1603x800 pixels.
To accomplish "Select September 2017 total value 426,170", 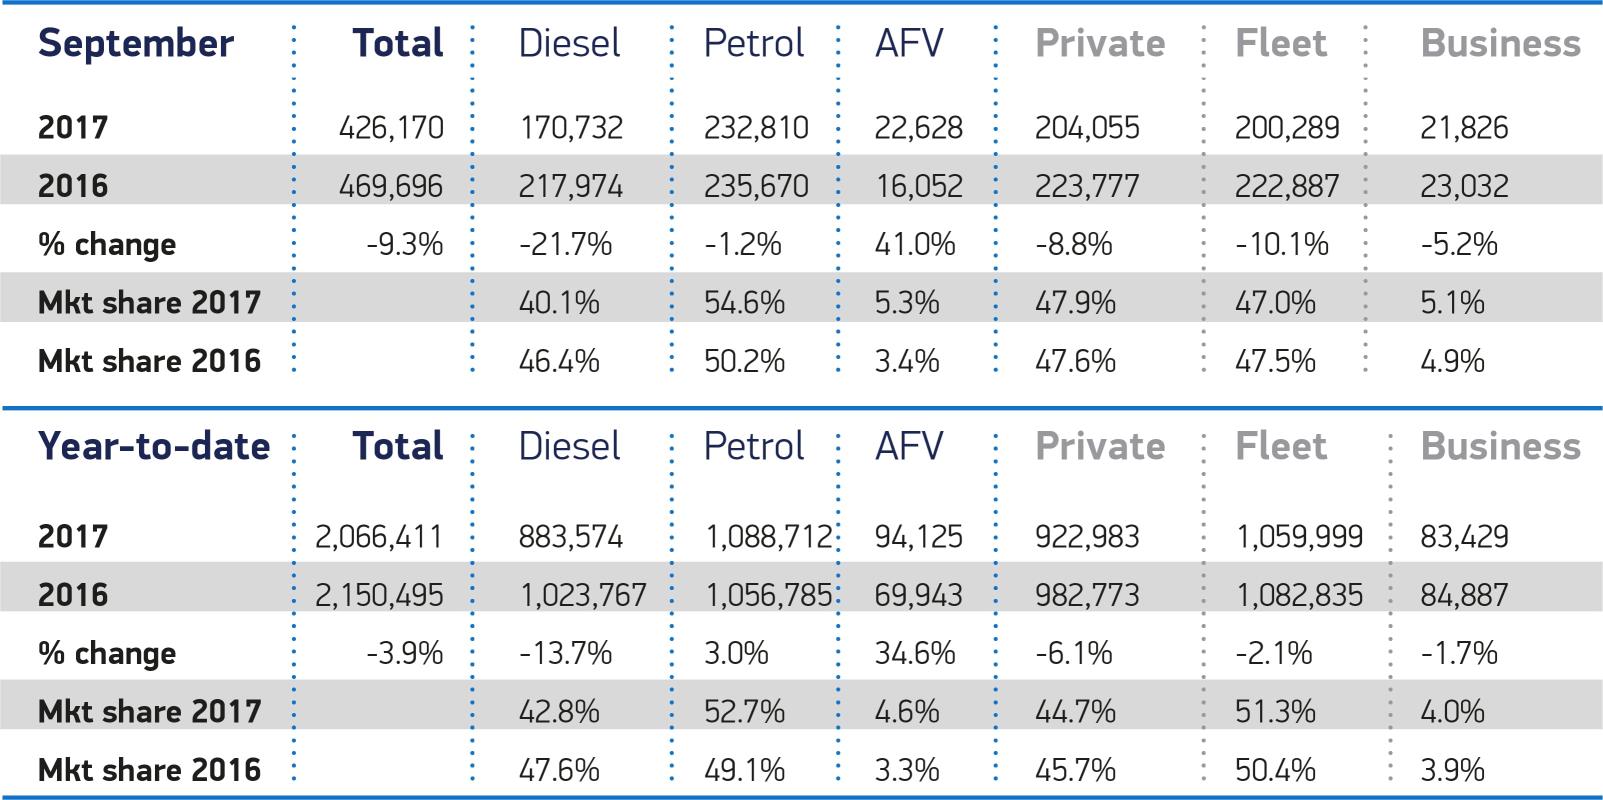I will (x=391, y=128).
